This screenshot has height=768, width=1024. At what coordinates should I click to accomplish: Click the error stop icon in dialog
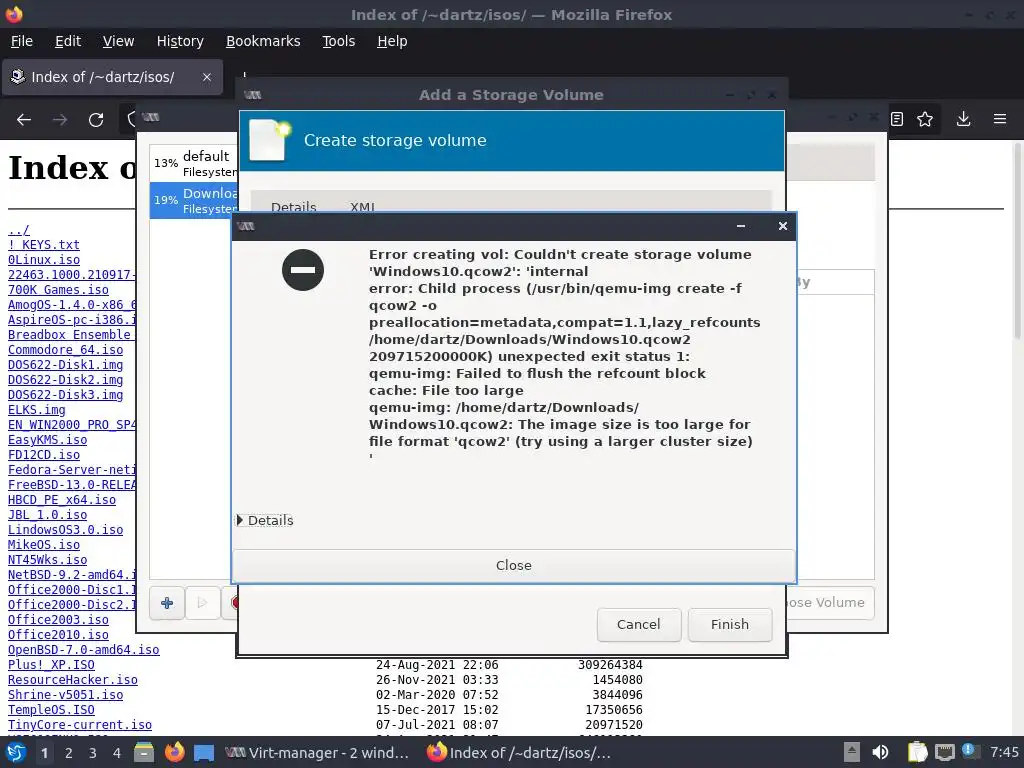click(x=303, y=270)
